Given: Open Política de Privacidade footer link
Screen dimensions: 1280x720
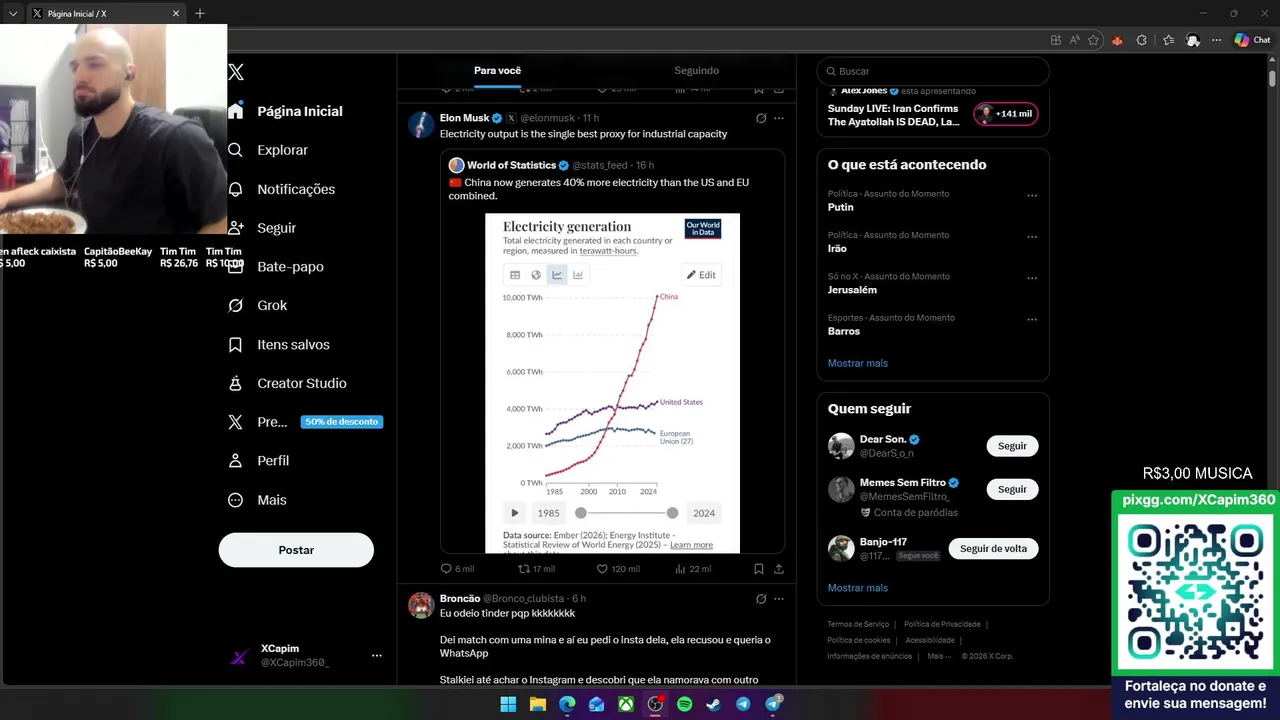Looking at the screenshot, I should point(942,624).
